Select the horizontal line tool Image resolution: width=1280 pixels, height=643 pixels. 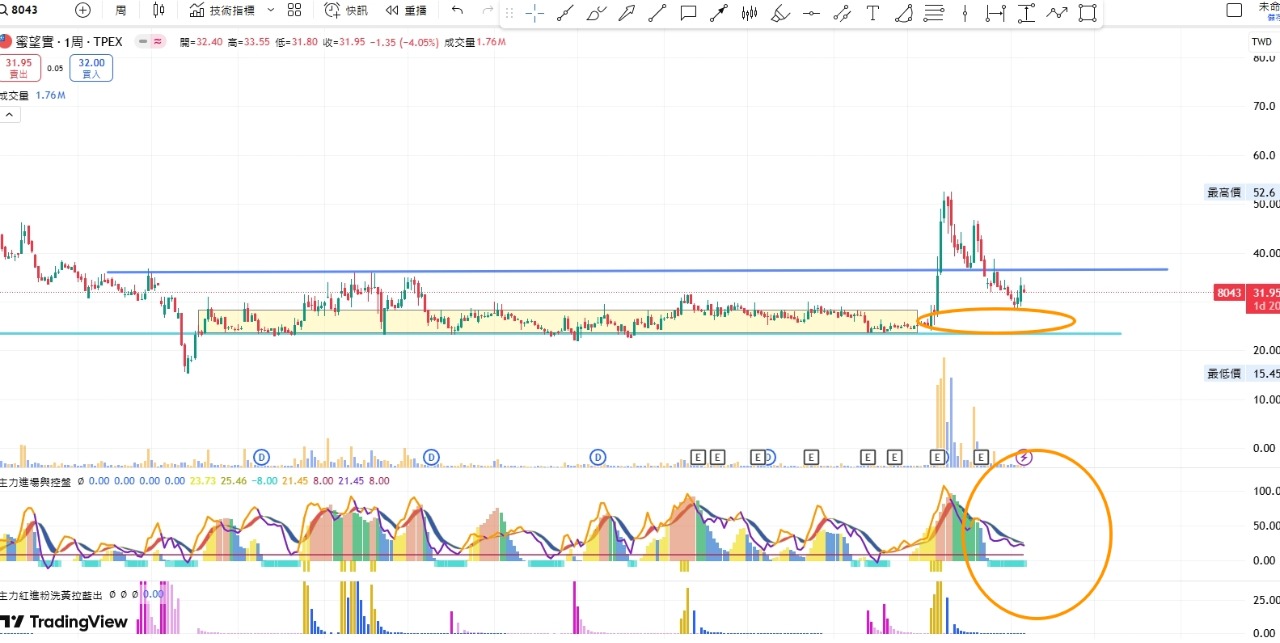coord(811,13)
